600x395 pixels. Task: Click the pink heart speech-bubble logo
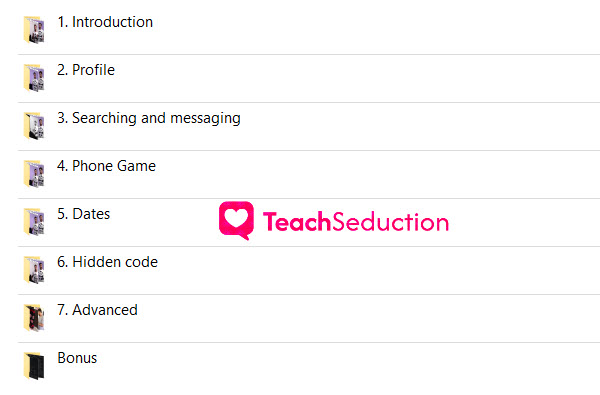(236, 220)
